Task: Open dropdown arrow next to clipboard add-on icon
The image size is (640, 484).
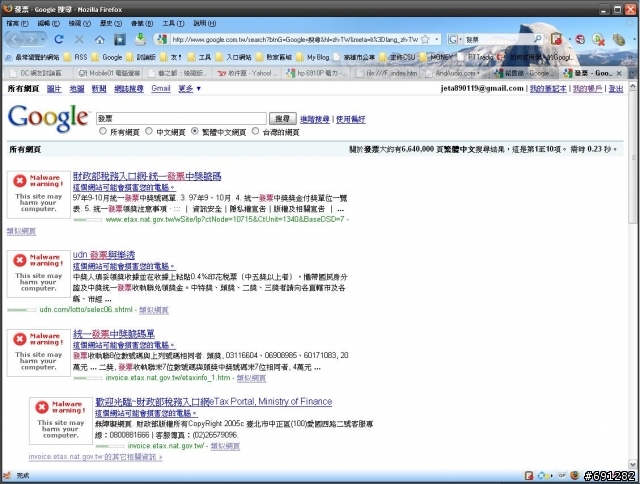Action: point(569,39)
